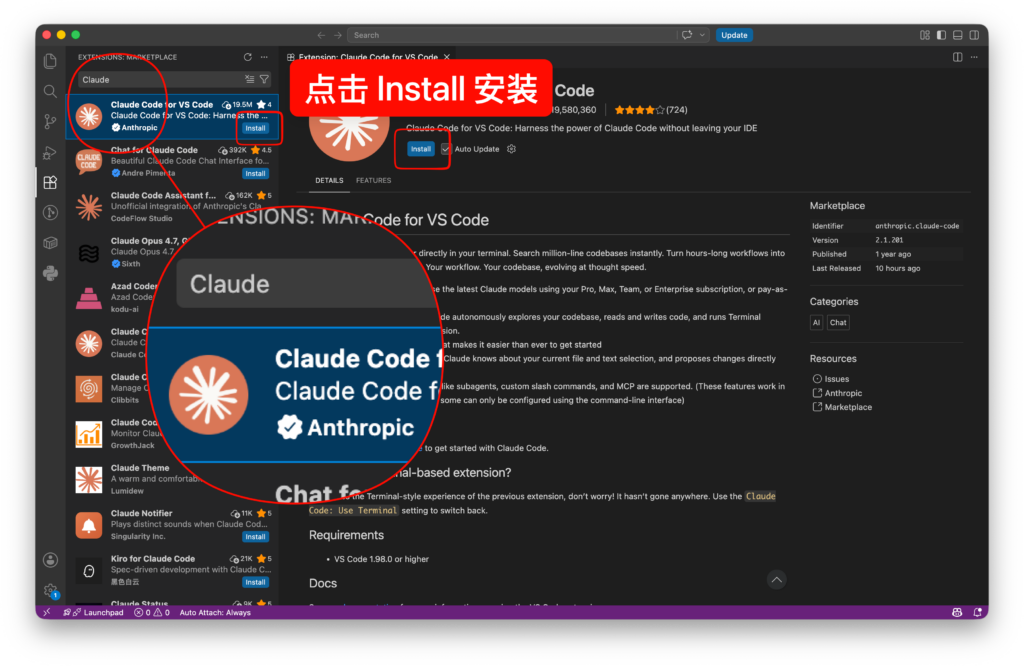The width and height of the screenshot is (1024, 666).
Task: Open the Kiro for Claude Code list item
Action: [172, 570]
